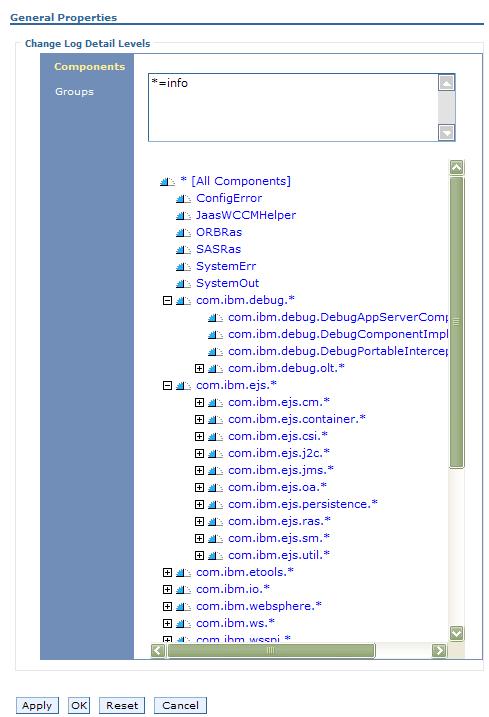Expand the com.ibm.etools.* node

pos(167,573)
